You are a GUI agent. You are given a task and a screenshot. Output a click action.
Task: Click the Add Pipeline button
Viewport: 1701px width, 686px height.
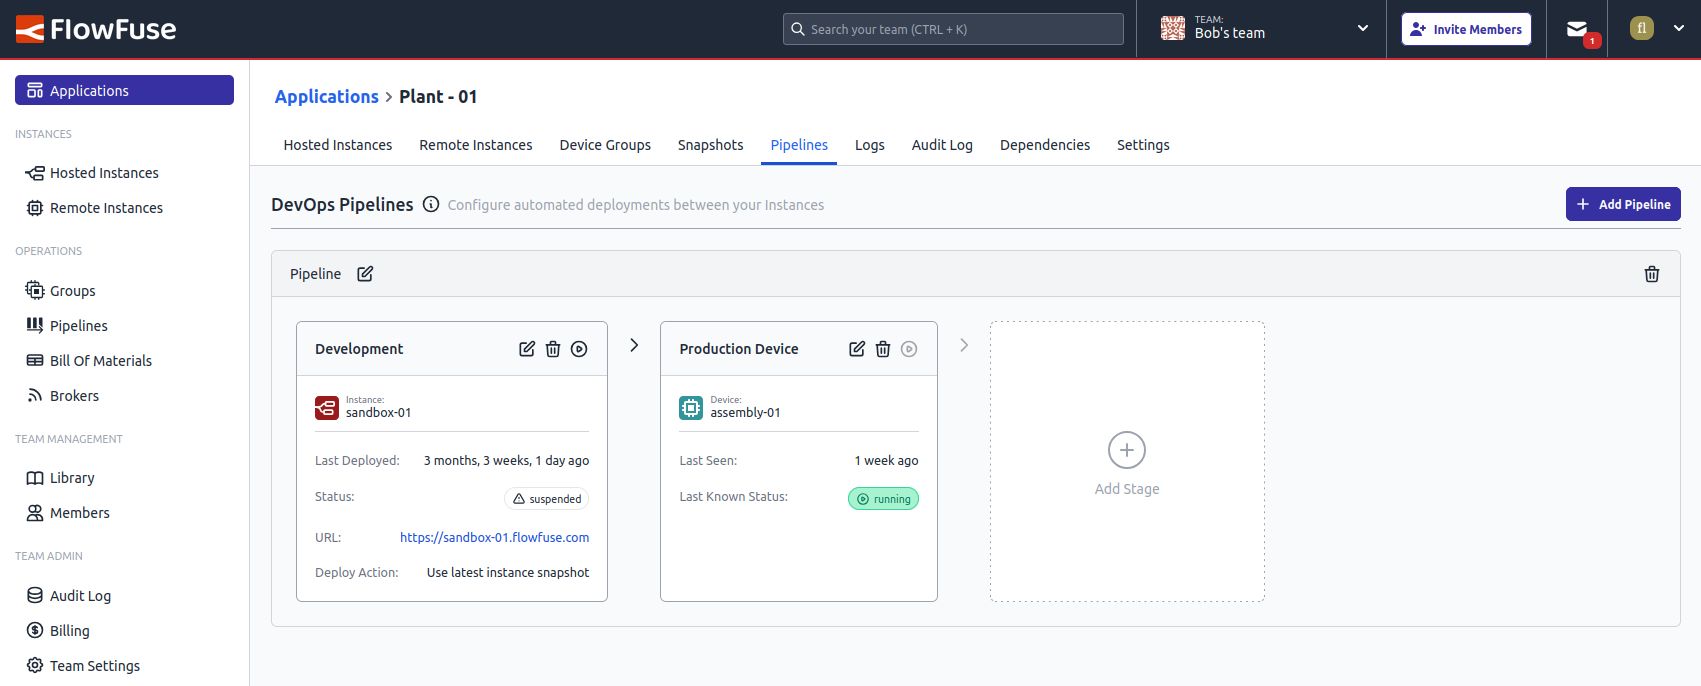pyautogui.click(x=1623, y=204)
